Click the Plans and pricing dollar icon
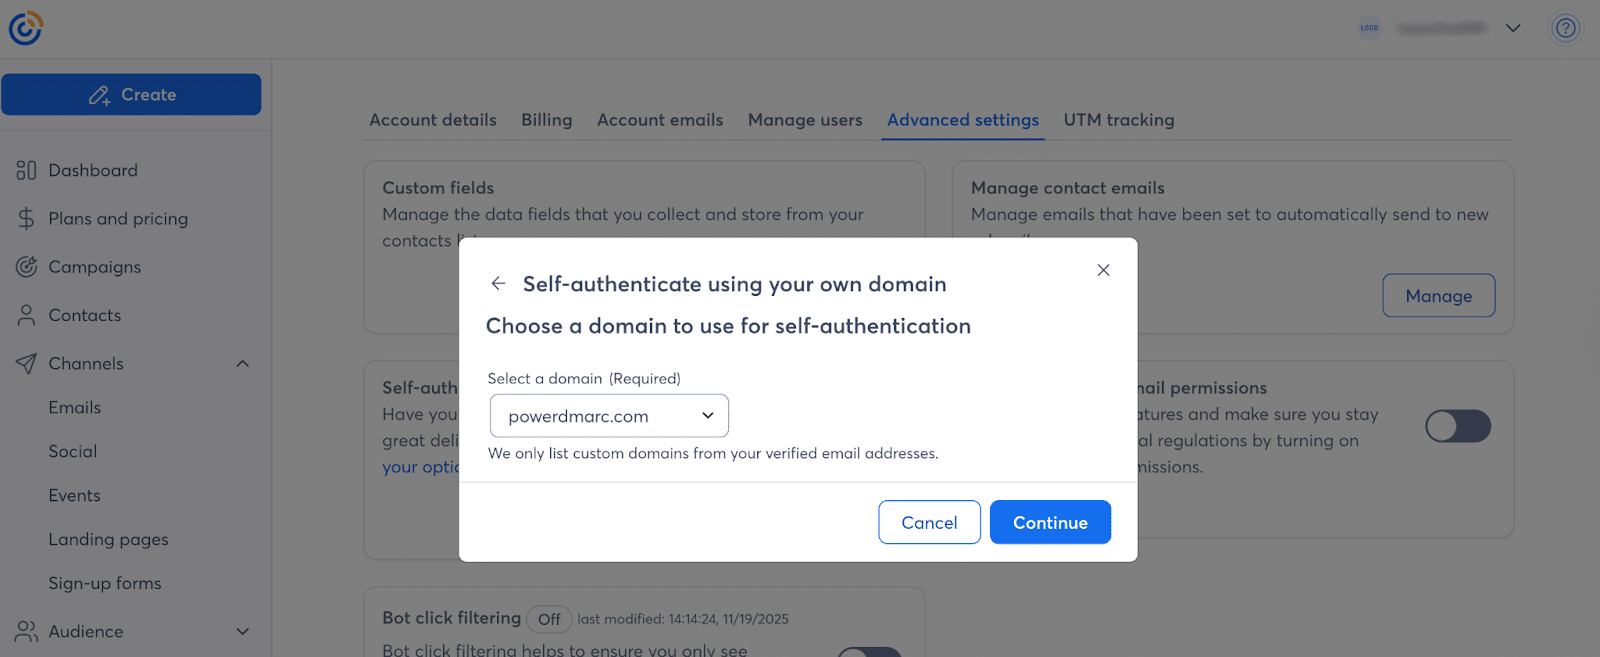Image resolution: width=1600 pixels, height=657 pixels. click(x=26, y=219)
